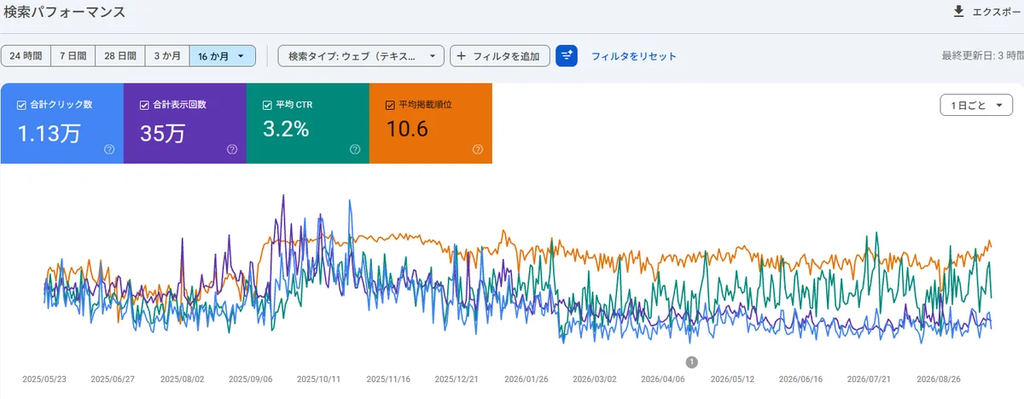Click the 2025/09/06 axis date label
Image resolution: width=1024 pixels, height=399 pixels.
[251, 379]
